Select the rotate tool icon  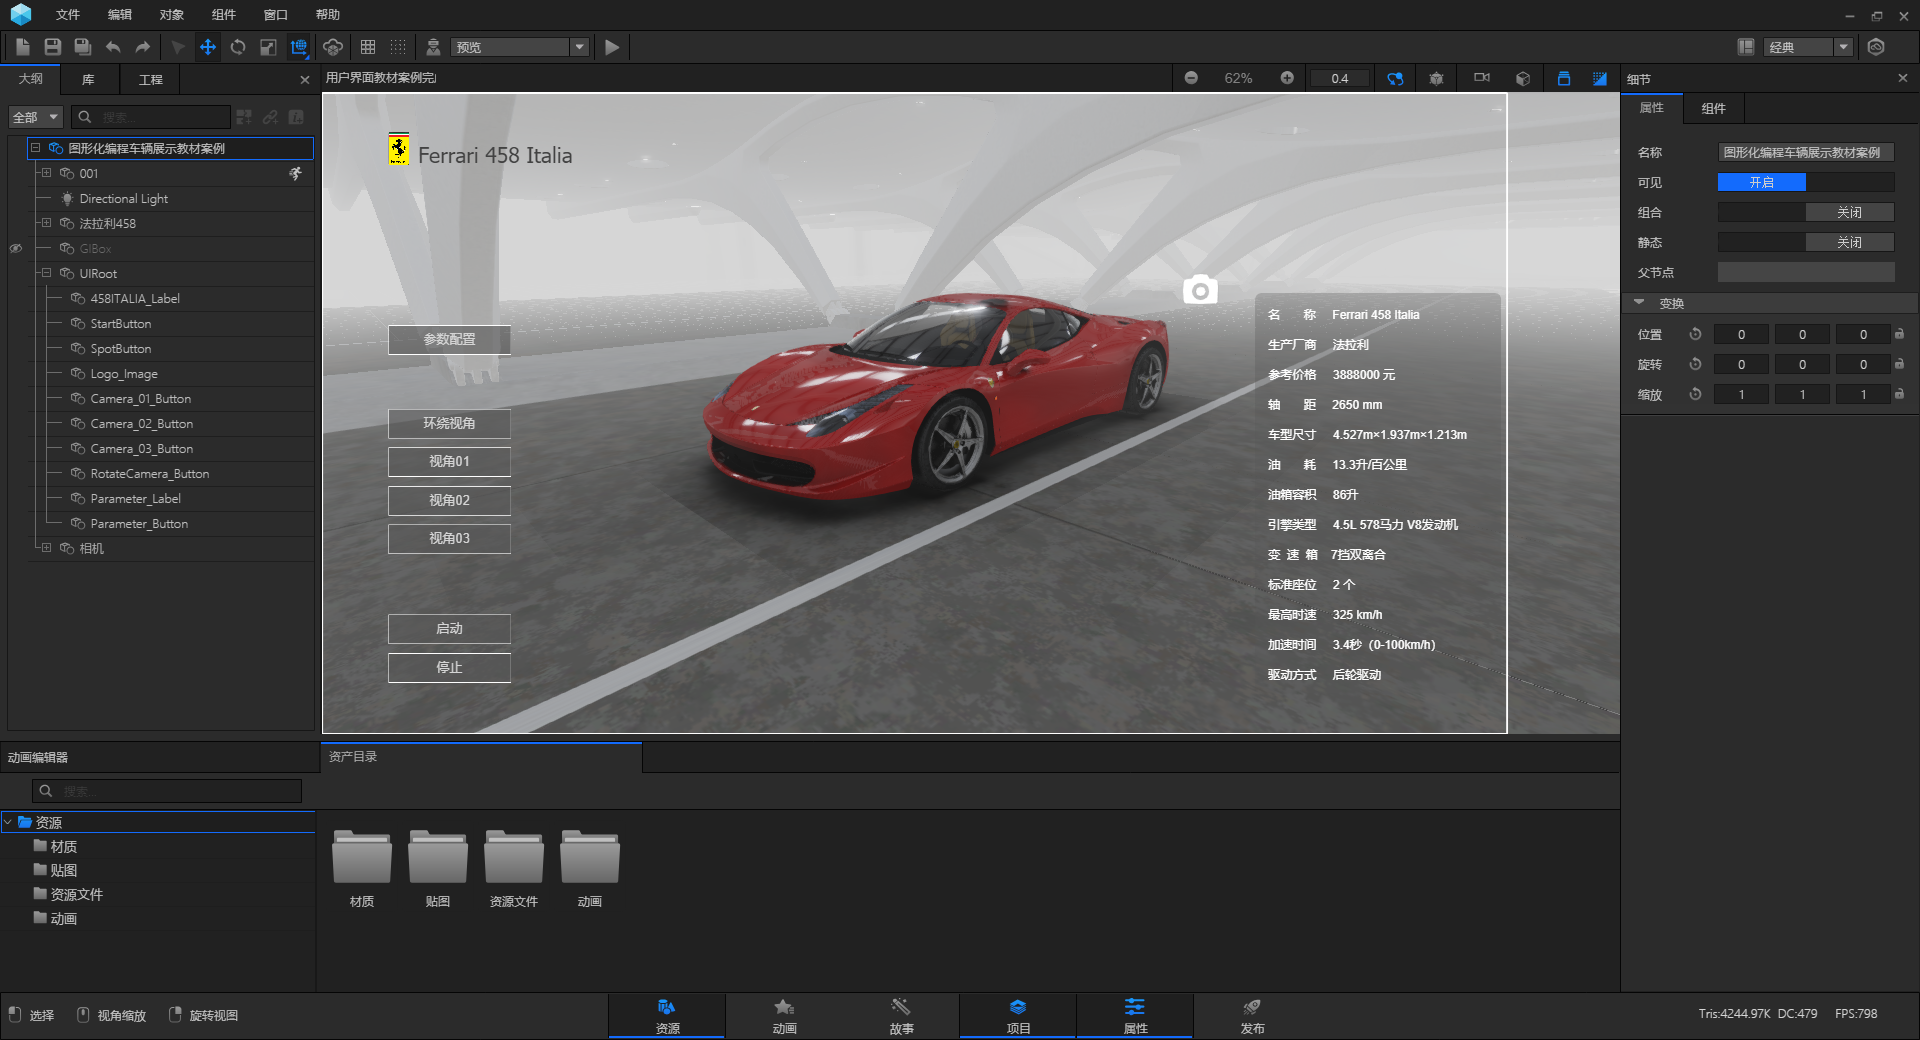(238, 47)
